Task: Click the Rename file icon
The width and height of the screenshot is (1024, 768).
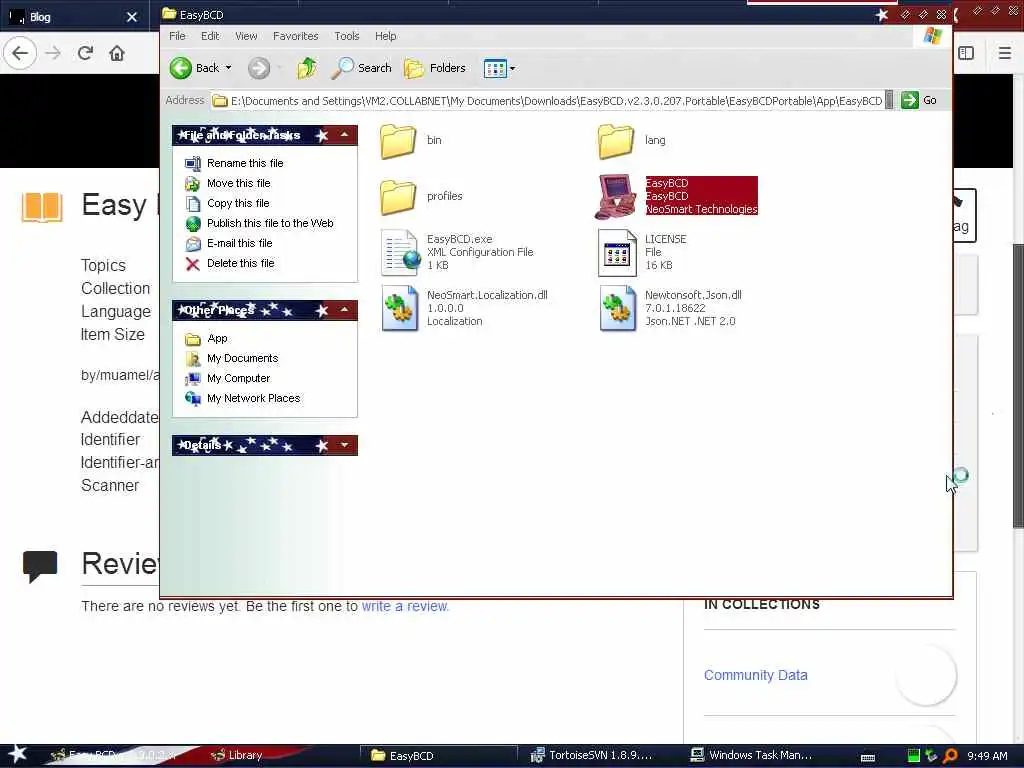Action: pos(193,163)
